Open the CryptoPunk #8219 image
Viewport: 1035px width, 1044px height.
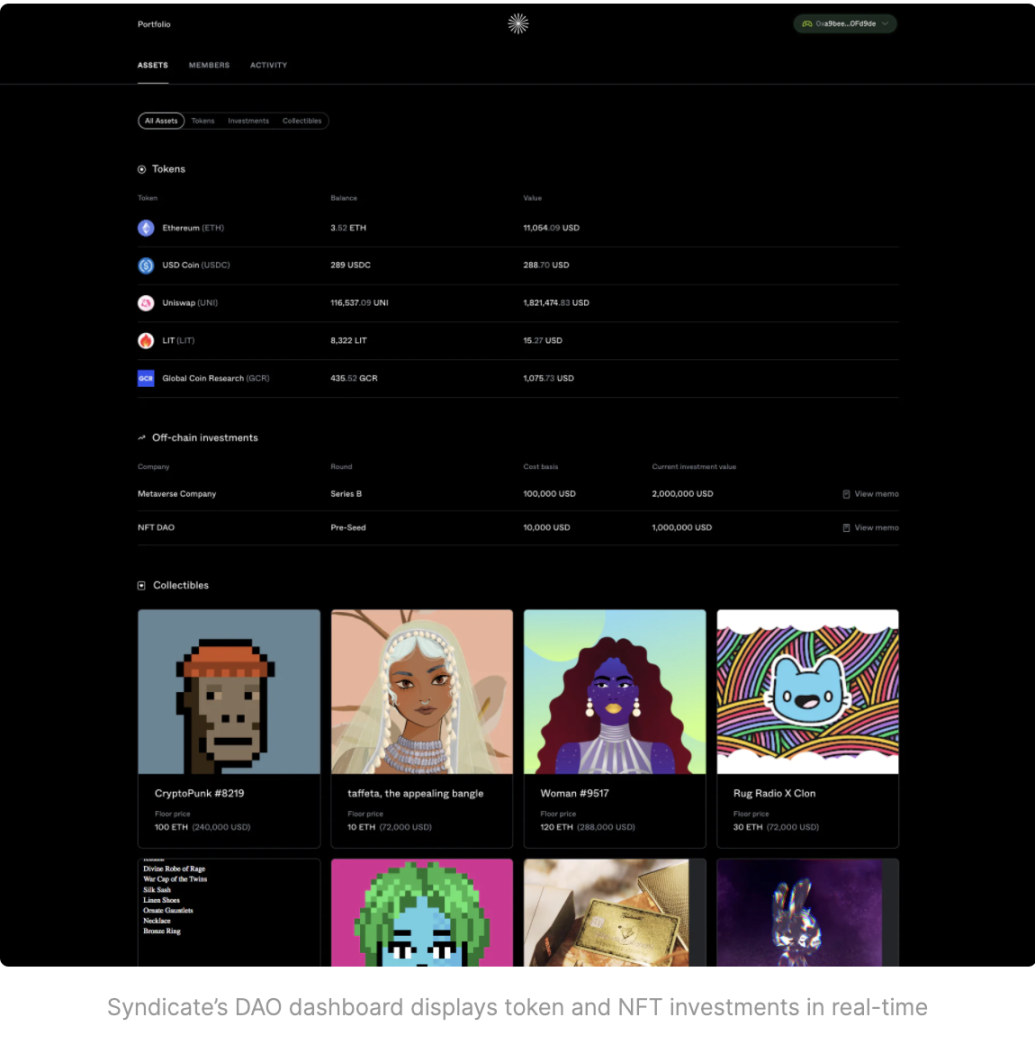tap(229, 692)
